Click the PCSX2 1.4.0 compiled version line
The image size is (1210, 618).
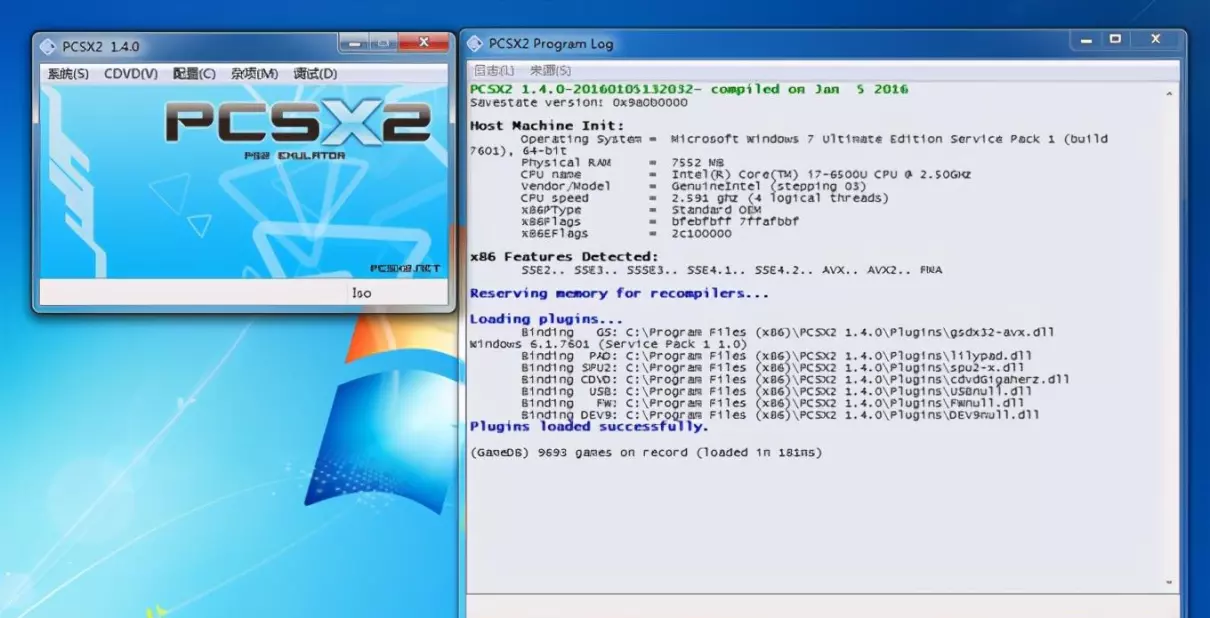[689, 89]
